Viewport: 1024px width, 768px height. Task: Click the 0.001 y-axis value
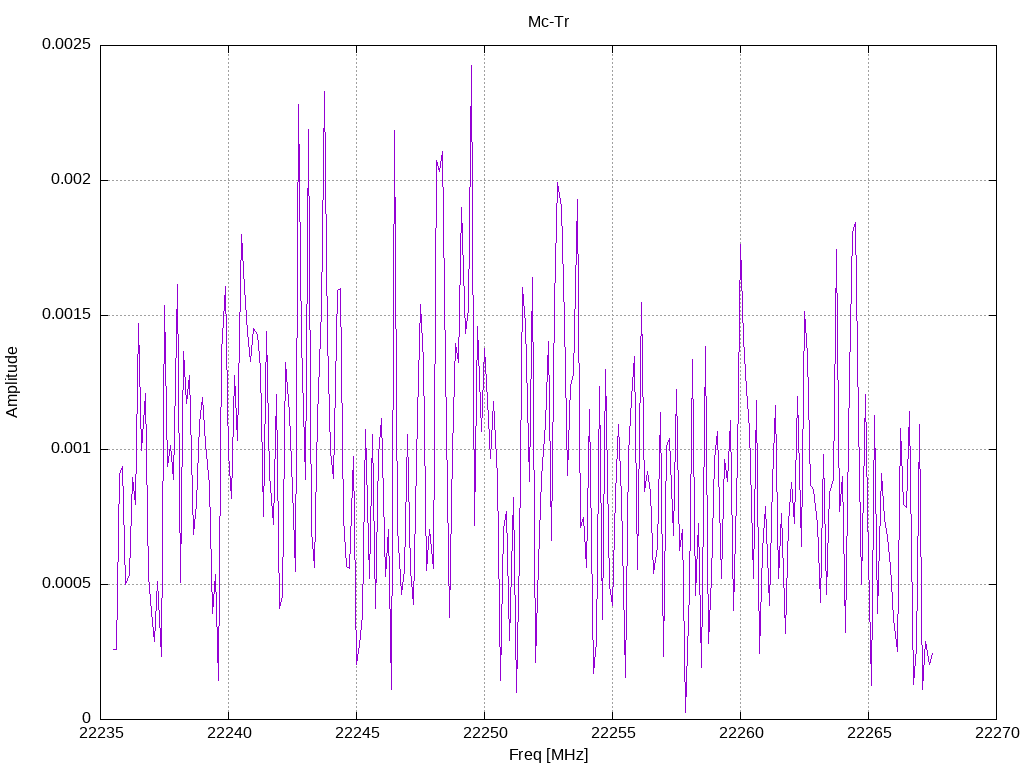(x=71, y=448)
